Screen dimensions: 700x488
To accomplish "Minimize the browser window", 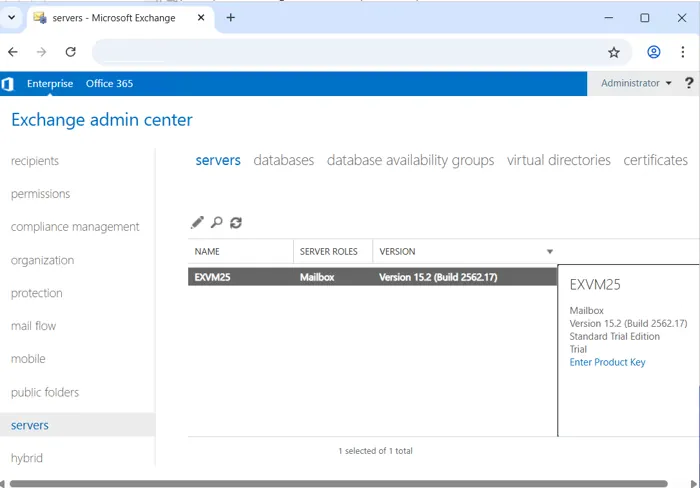I will [x=608, y=18].
